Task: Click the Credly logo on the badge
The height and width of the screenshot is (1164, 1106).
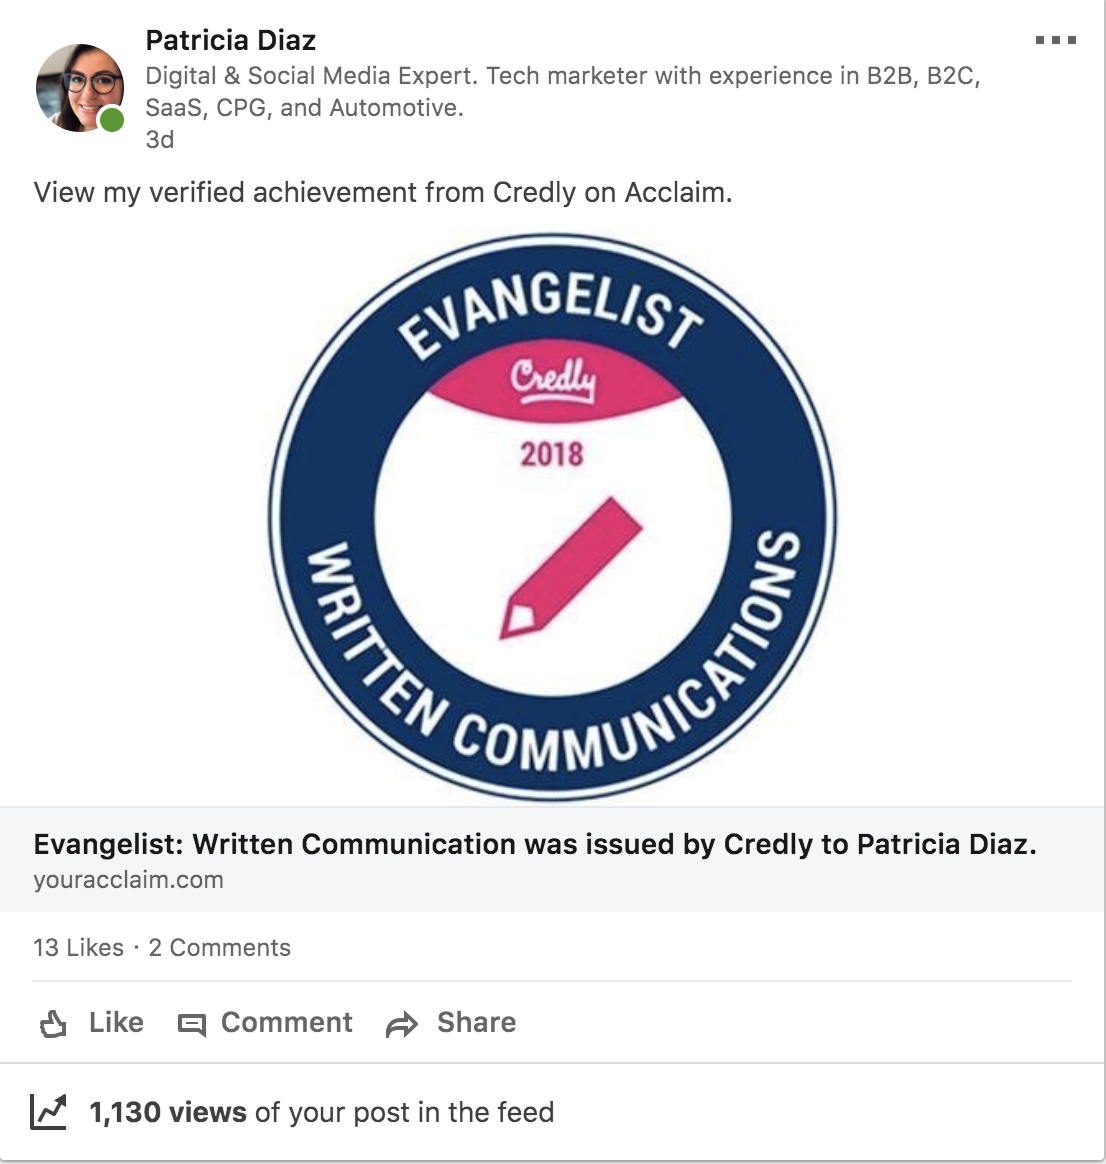Action: [x=553, y=379]
